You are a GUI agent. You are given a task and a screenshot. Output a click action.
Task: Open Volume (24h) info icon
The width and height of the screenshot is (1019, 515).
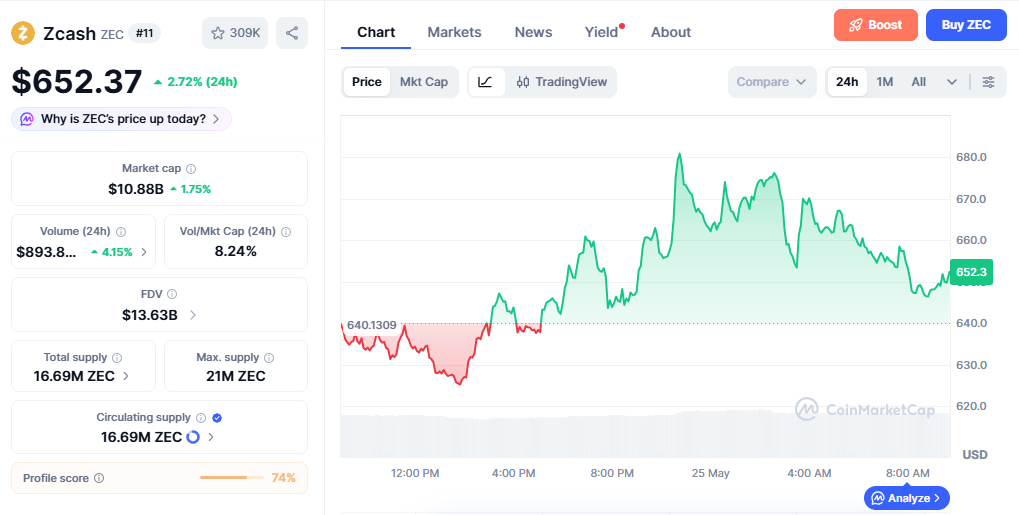click(121, 231)
